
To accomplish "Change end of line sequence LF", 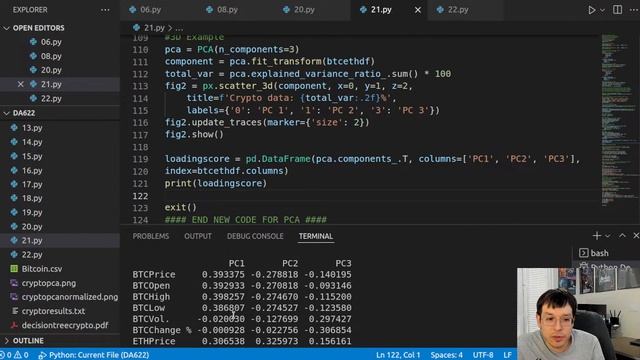I will coord(507,355).
